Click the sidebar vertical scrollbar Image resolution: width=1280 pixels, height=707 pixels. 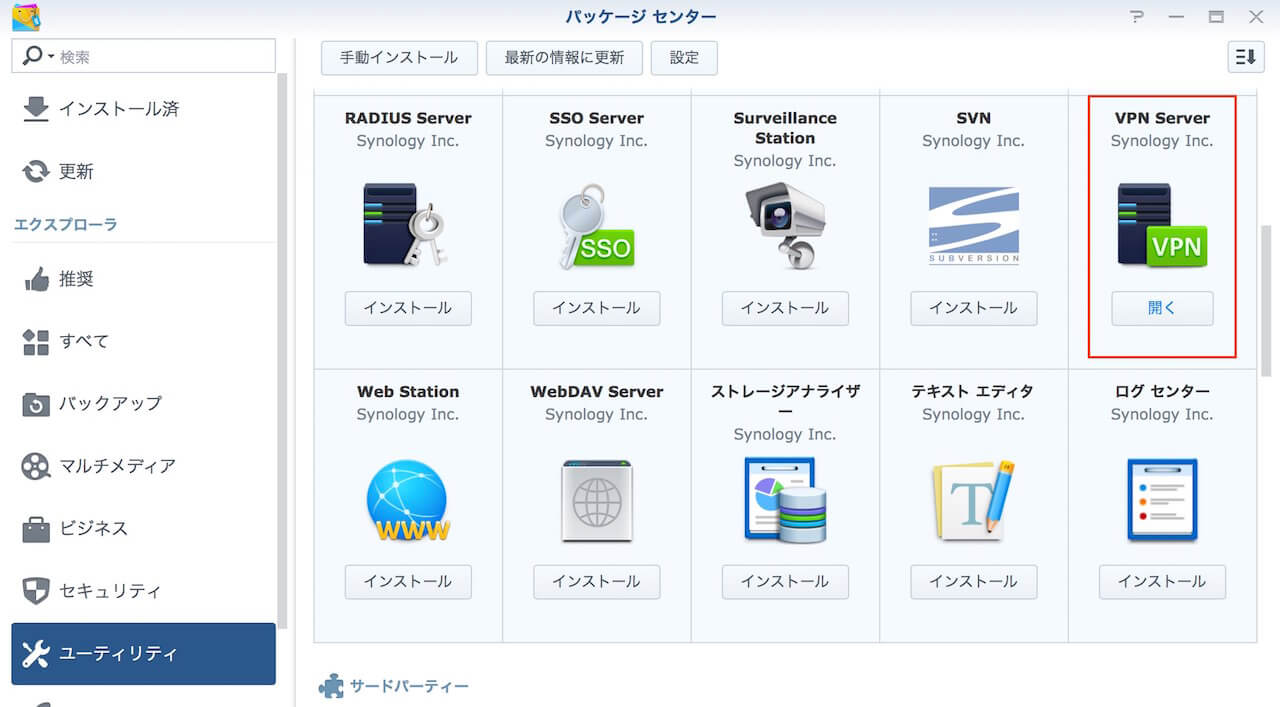tap(283, 350)
